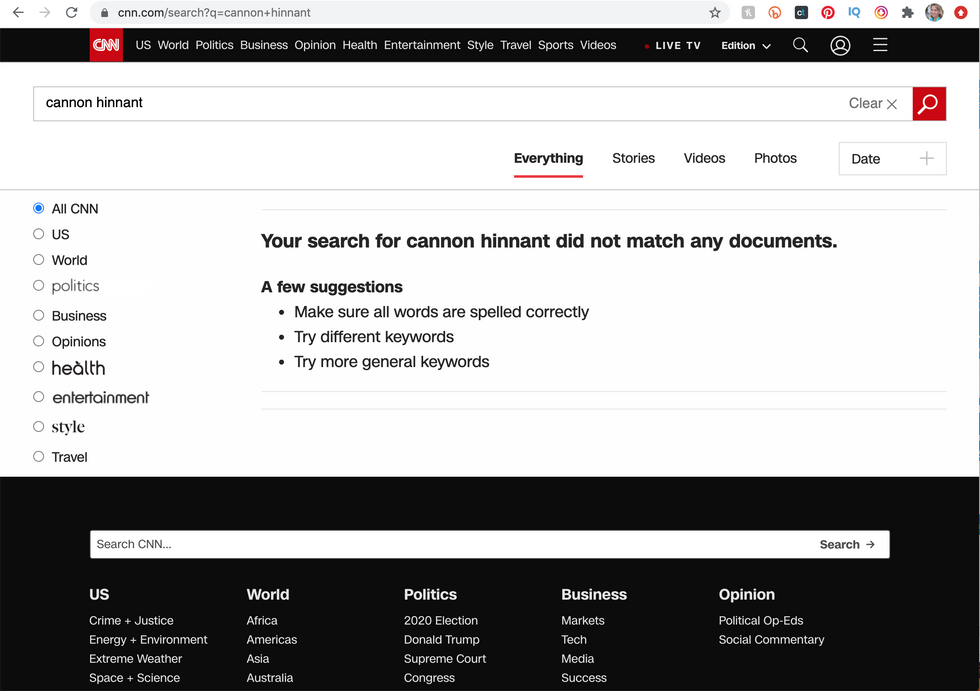Expand the Date filter

(892, 158)
